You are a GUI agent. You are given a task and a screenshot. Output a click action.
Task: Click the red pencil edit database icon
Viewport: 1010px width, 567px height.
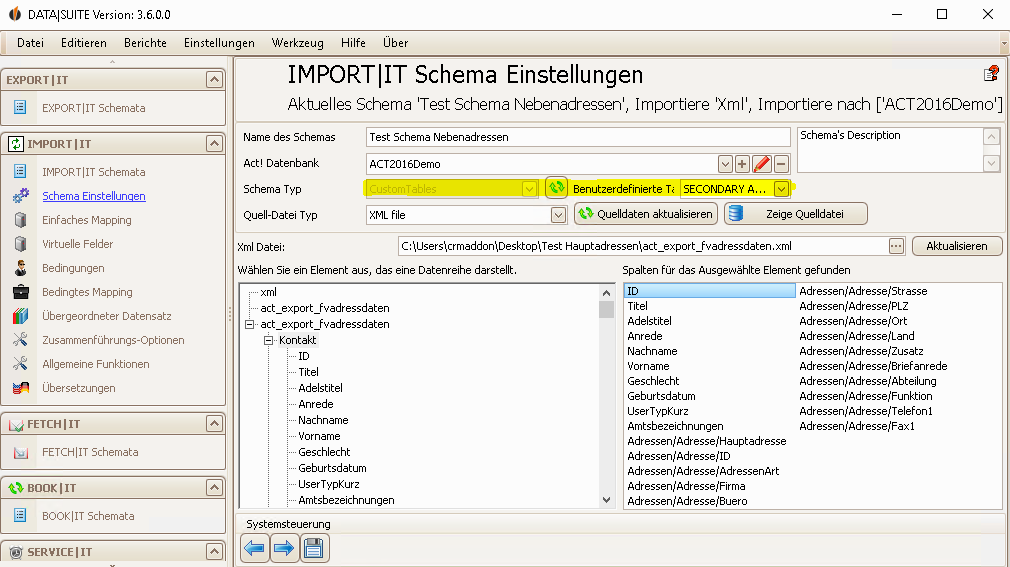tap(762, 164)
